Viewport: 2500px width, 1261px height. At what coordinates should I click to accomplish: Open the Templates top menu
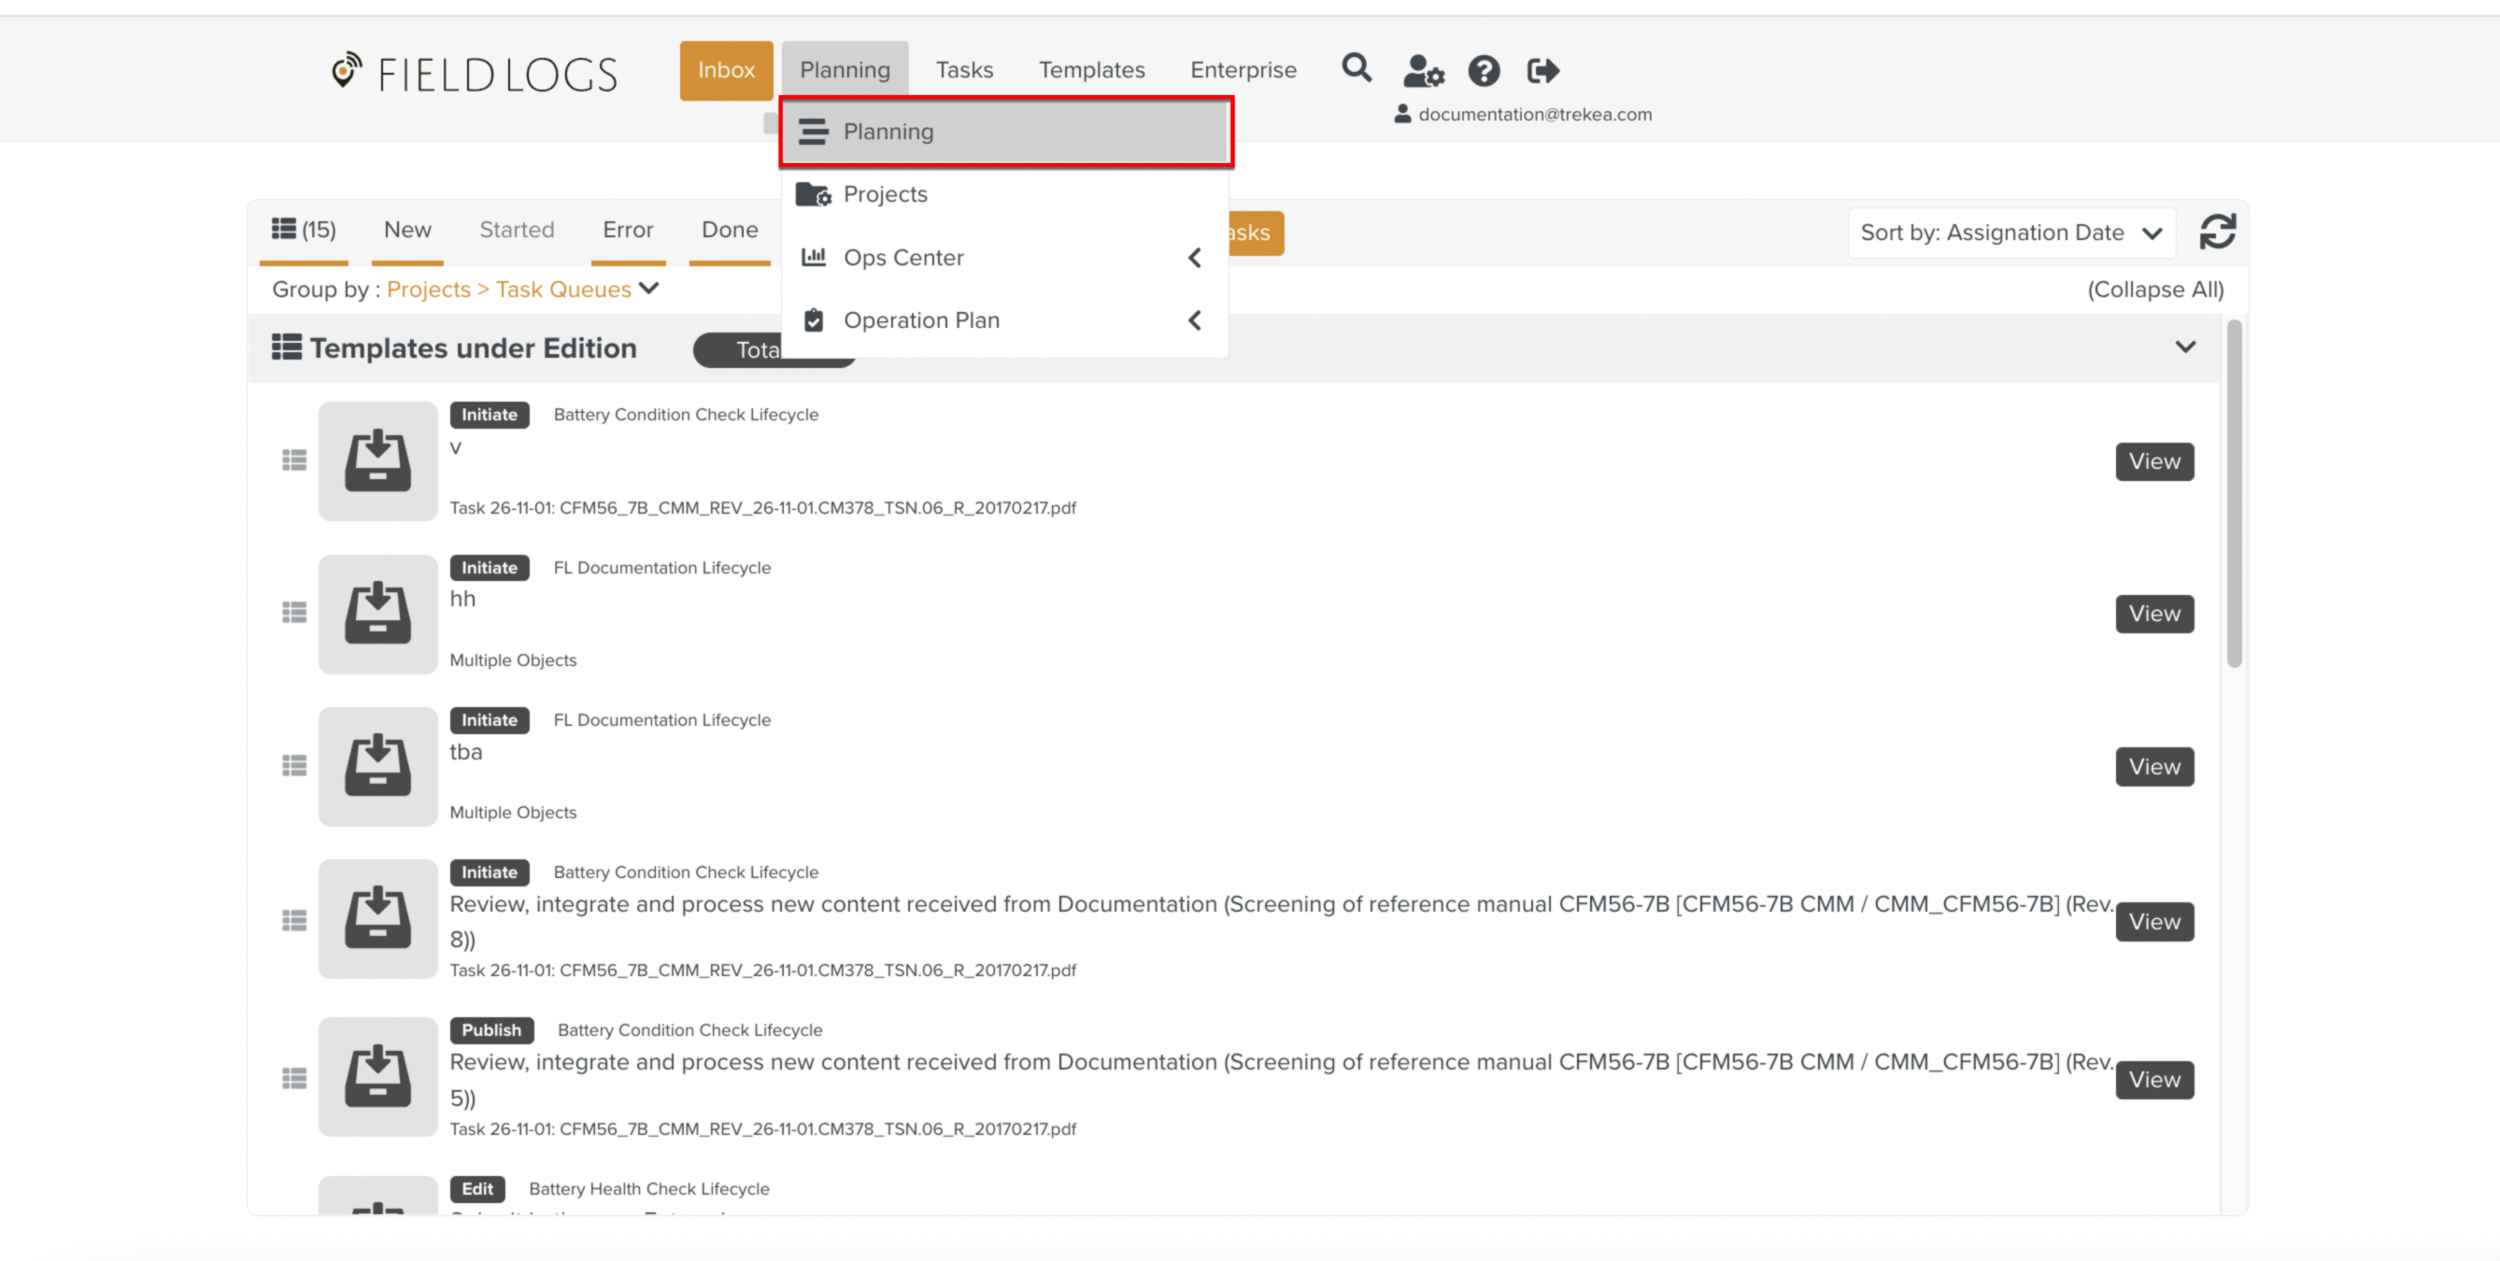pos(1091,70)
